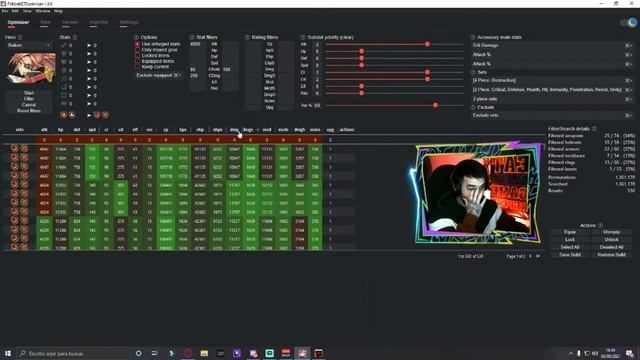Click the info icon beside Stats heading
Image resolution: width=640 pixels, height=360 pixels.
pyautogui.click(x=75, y=37)
